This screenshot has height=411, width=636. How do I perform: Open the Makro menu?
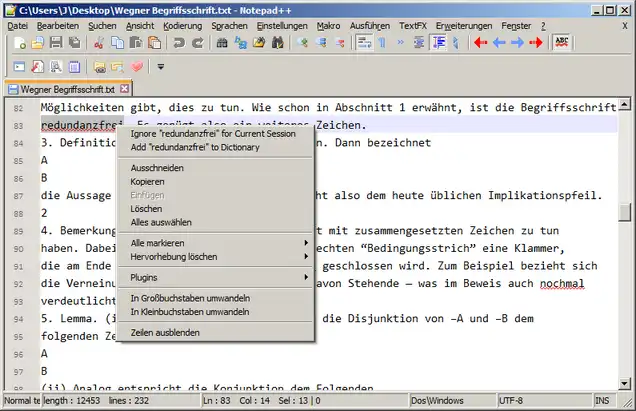click(329, 26)
